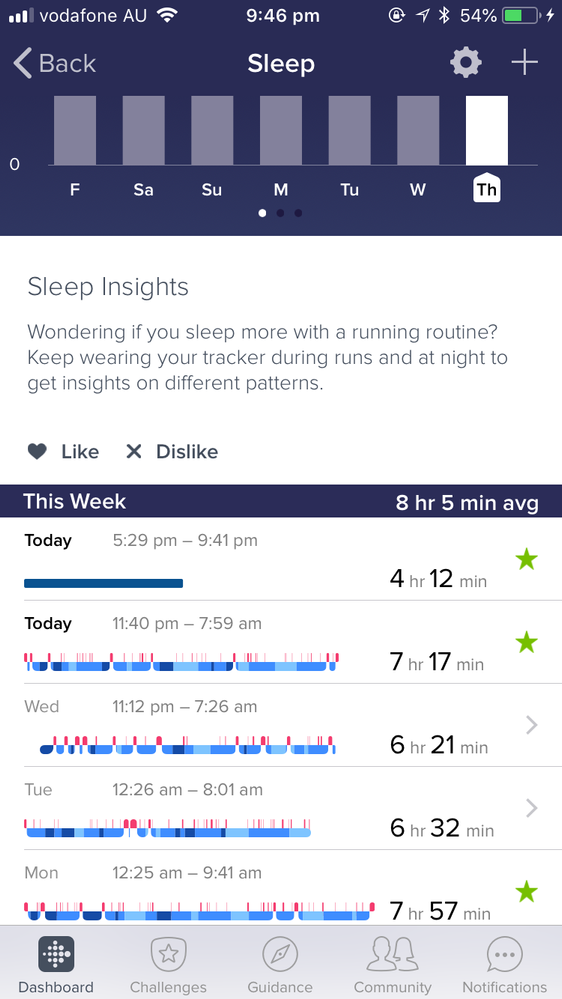Go back using the Back arrow
562x999 pixels.
tap(54, 64)
